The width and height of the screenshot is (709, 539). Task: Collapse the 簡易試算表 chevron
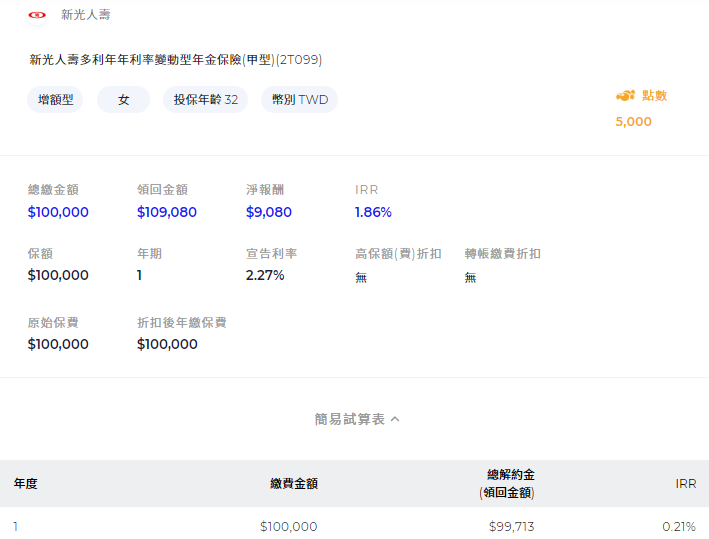[x=395, y=419]
